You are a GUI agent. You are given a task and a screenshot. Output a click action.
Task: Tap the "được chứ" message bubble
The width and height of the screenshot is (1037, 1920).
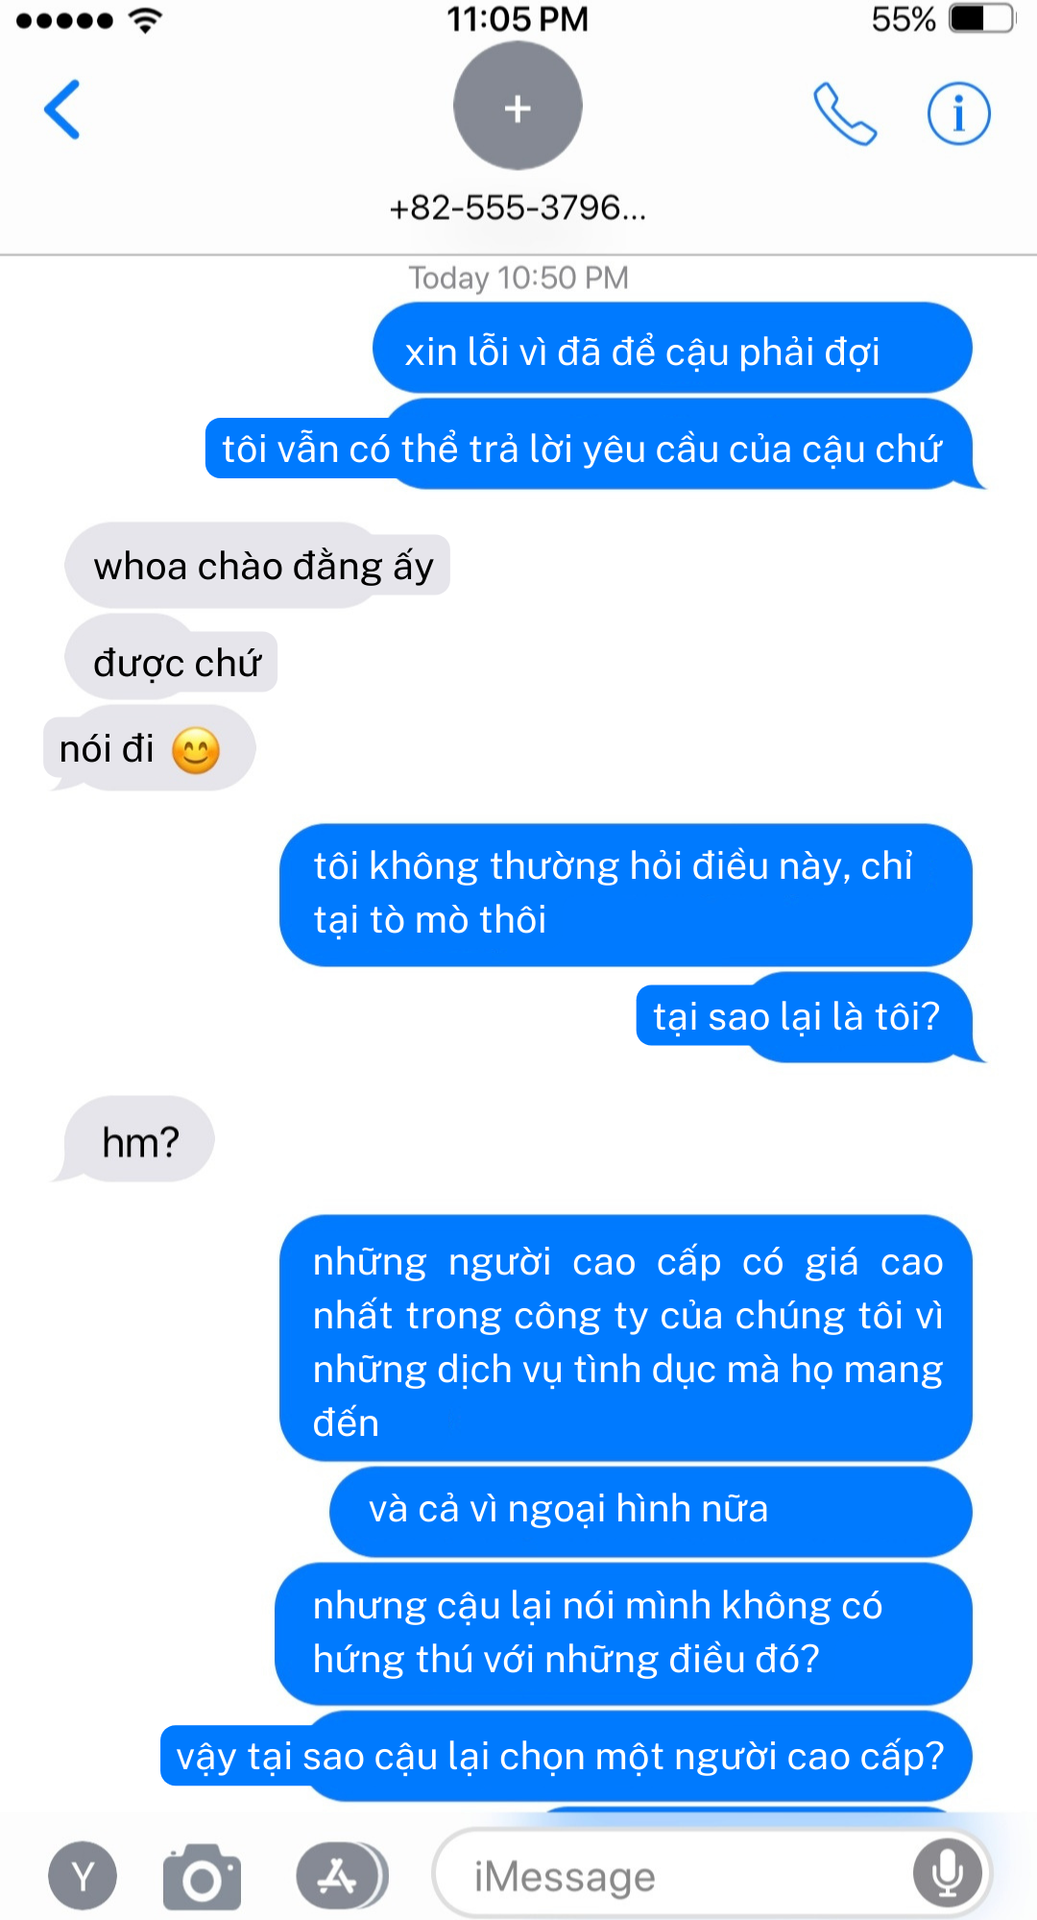[x=171, y=660]
